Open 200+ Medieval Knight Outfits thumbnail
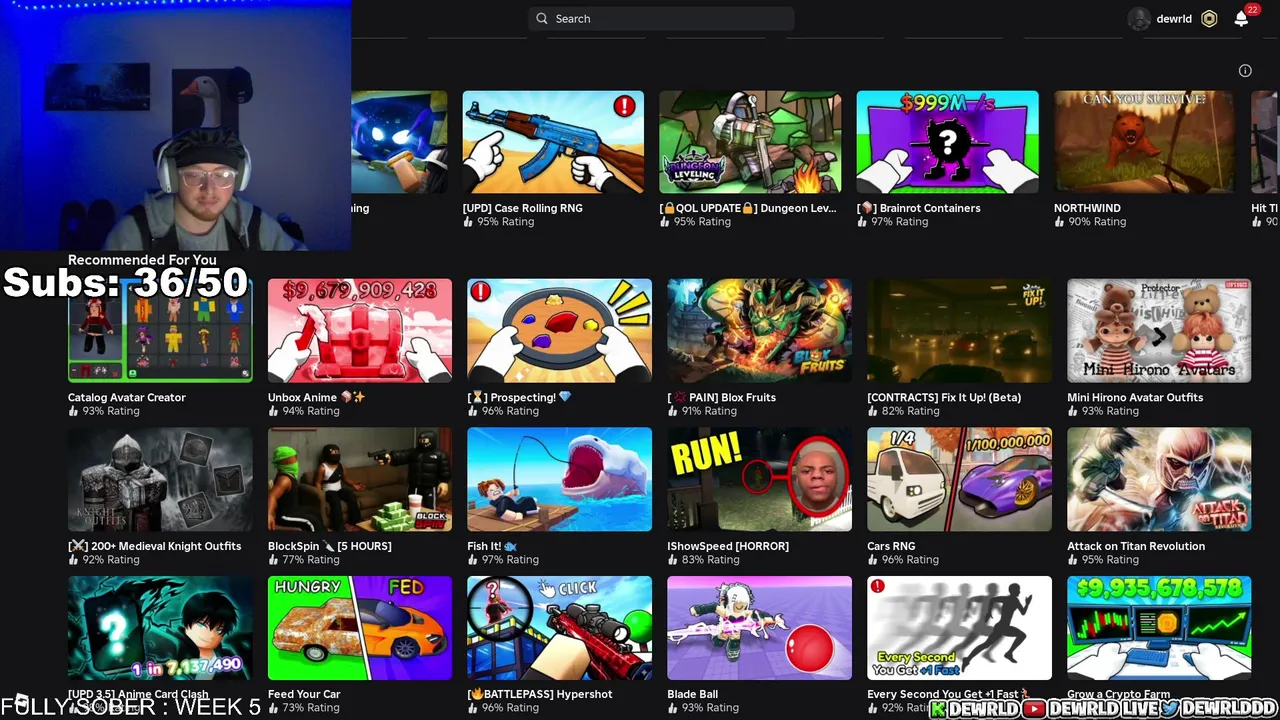1280x720 pixels. click(160, 480)
